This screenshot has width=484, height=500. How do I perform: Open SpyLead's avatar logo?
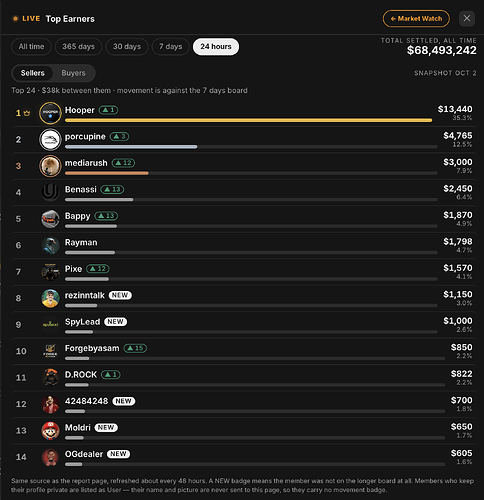point(50,325)
